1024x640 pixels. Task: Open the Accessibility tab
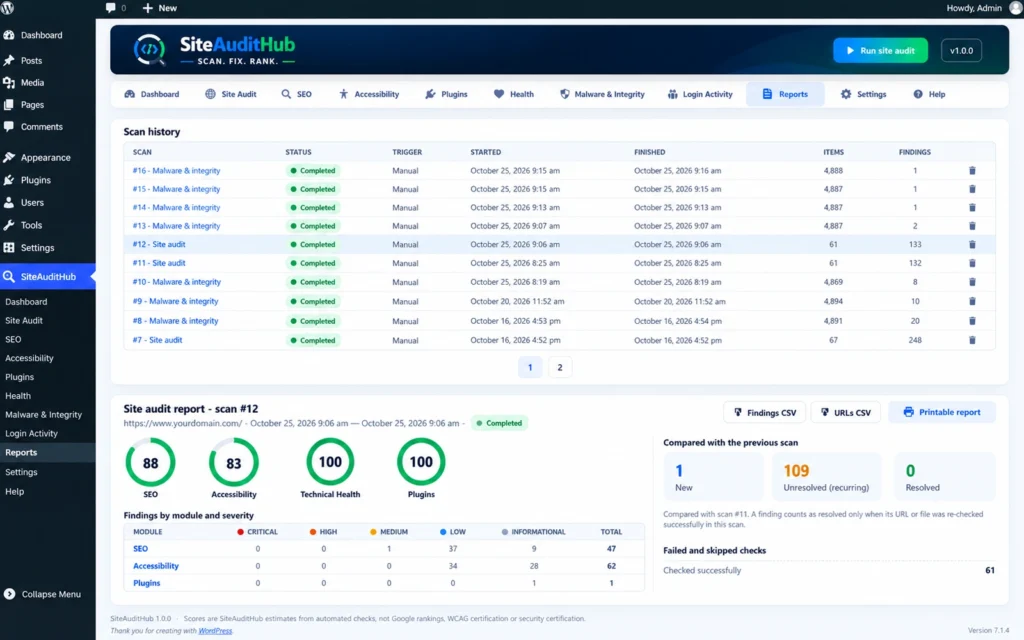[x=369, y=94]
